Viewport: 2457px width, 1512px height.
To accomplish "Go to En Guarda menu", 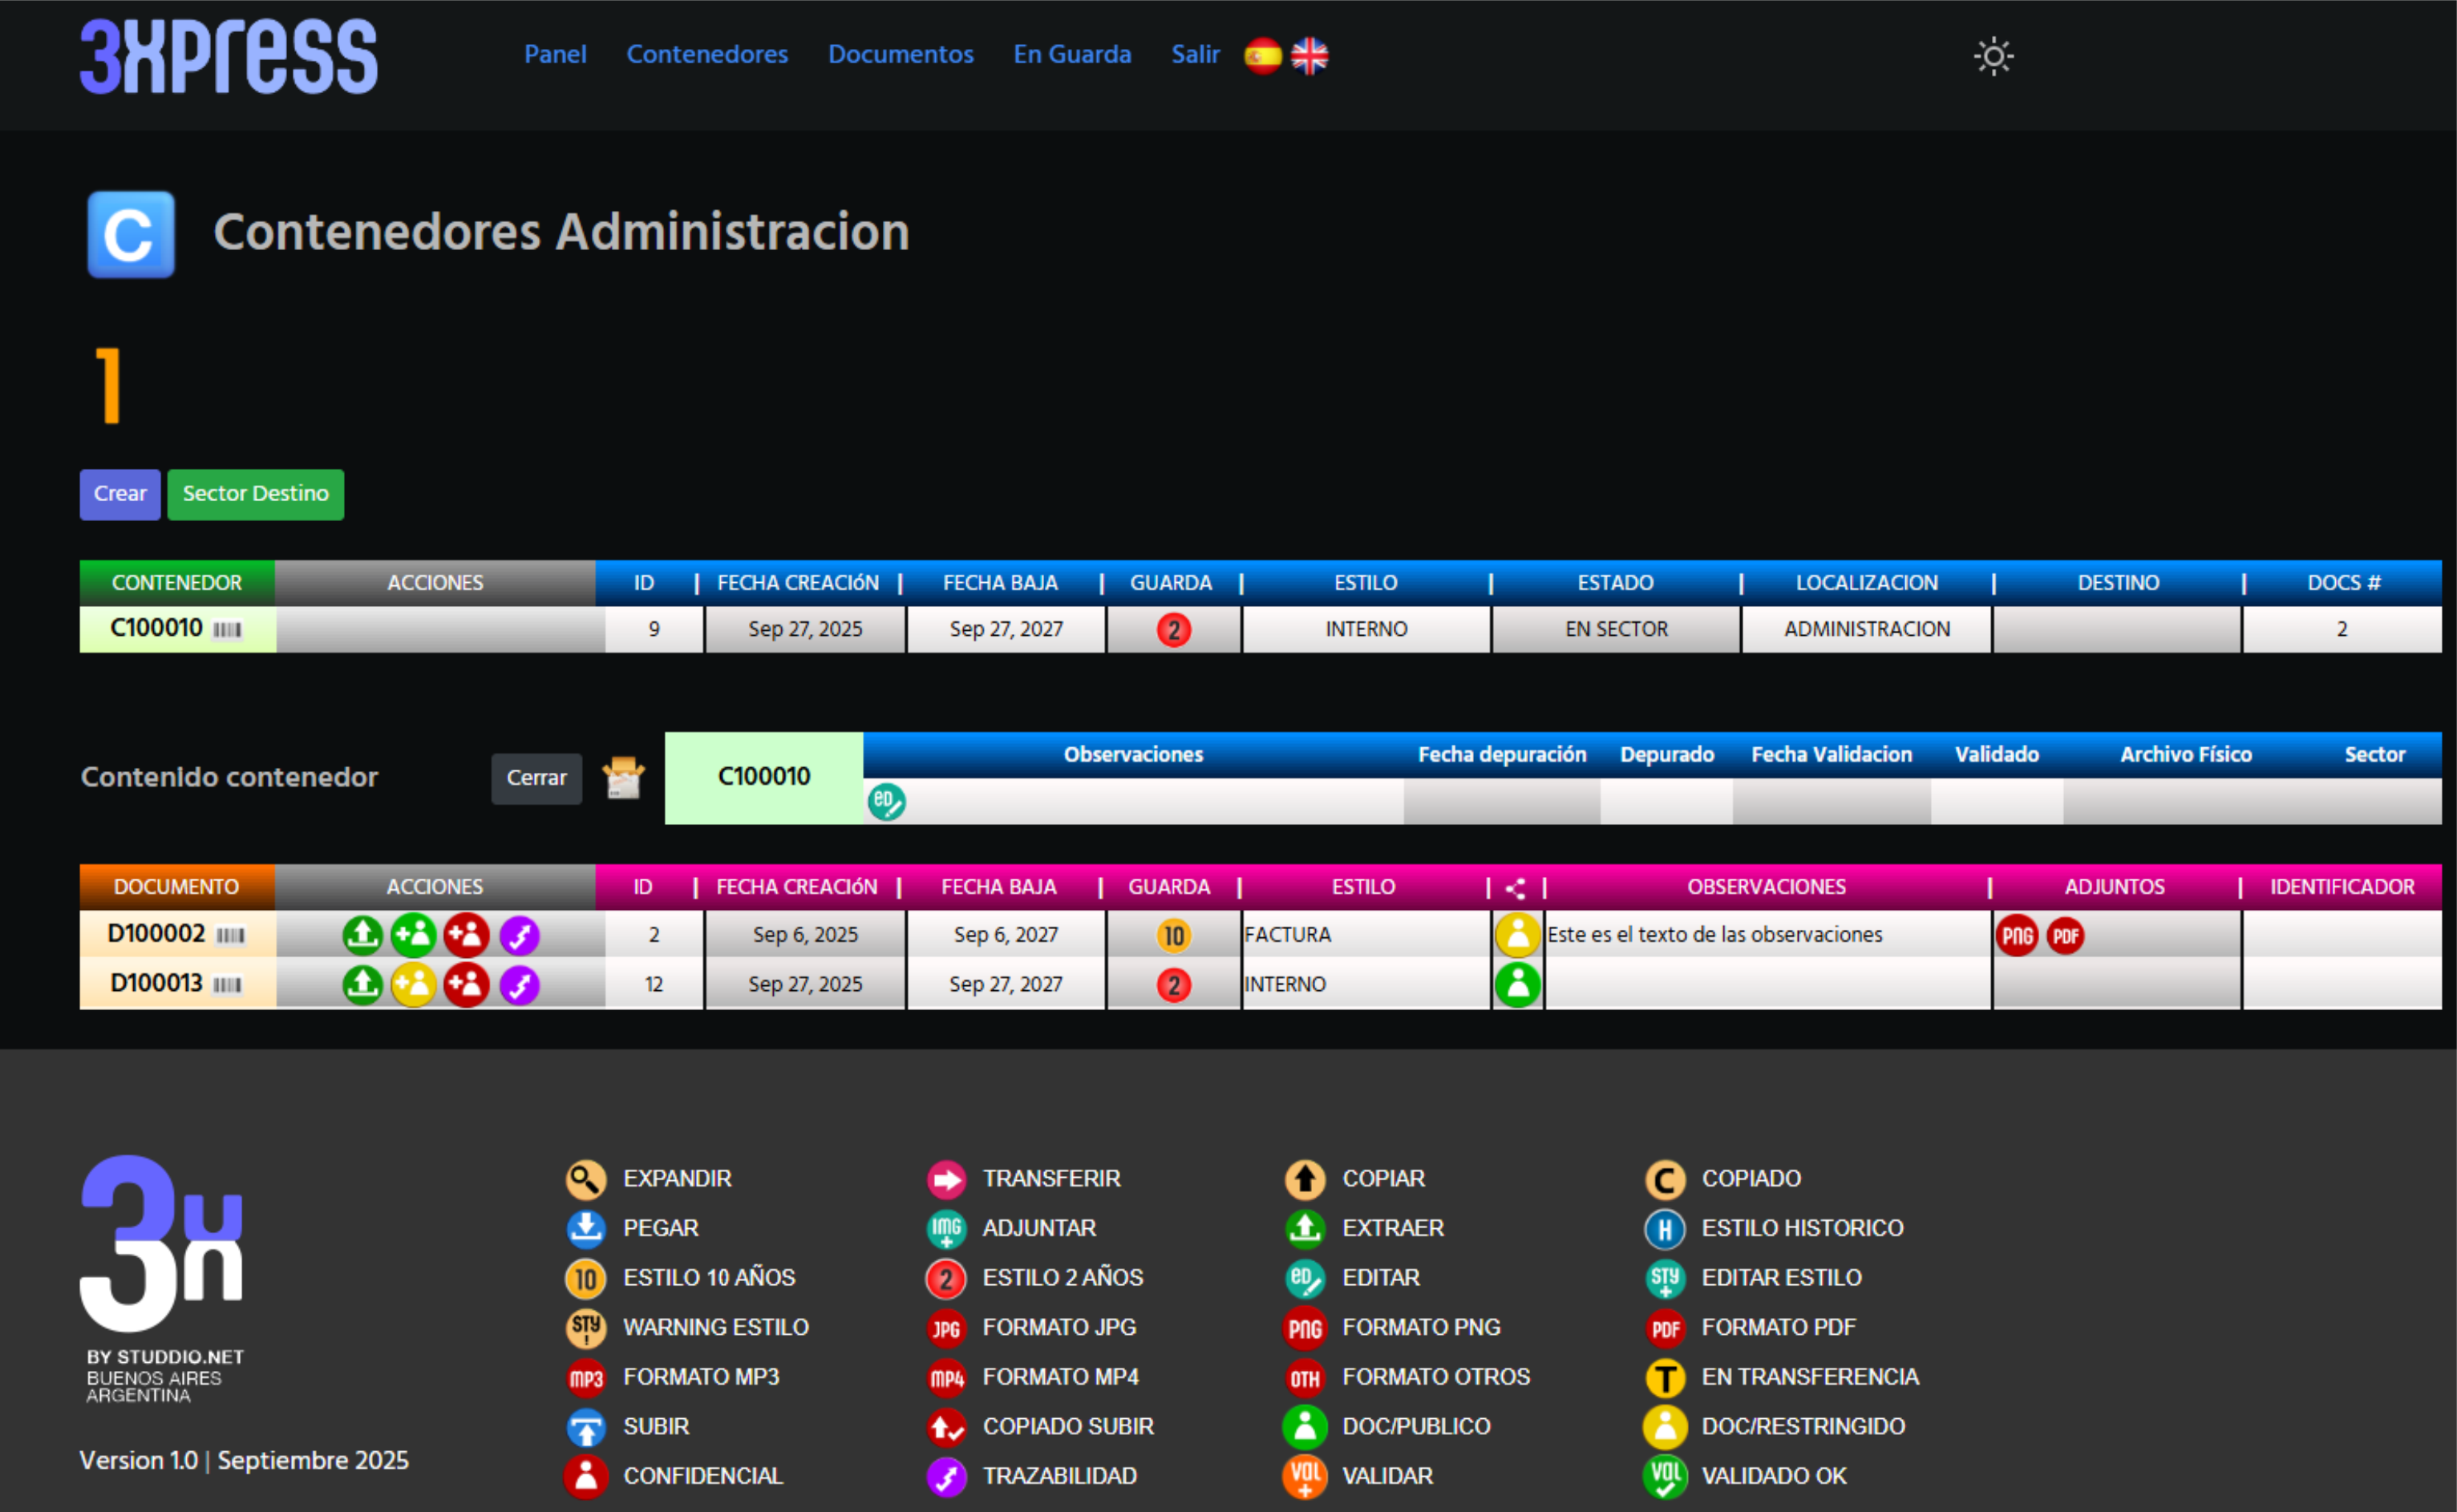I will click(x=1071, y=54).
